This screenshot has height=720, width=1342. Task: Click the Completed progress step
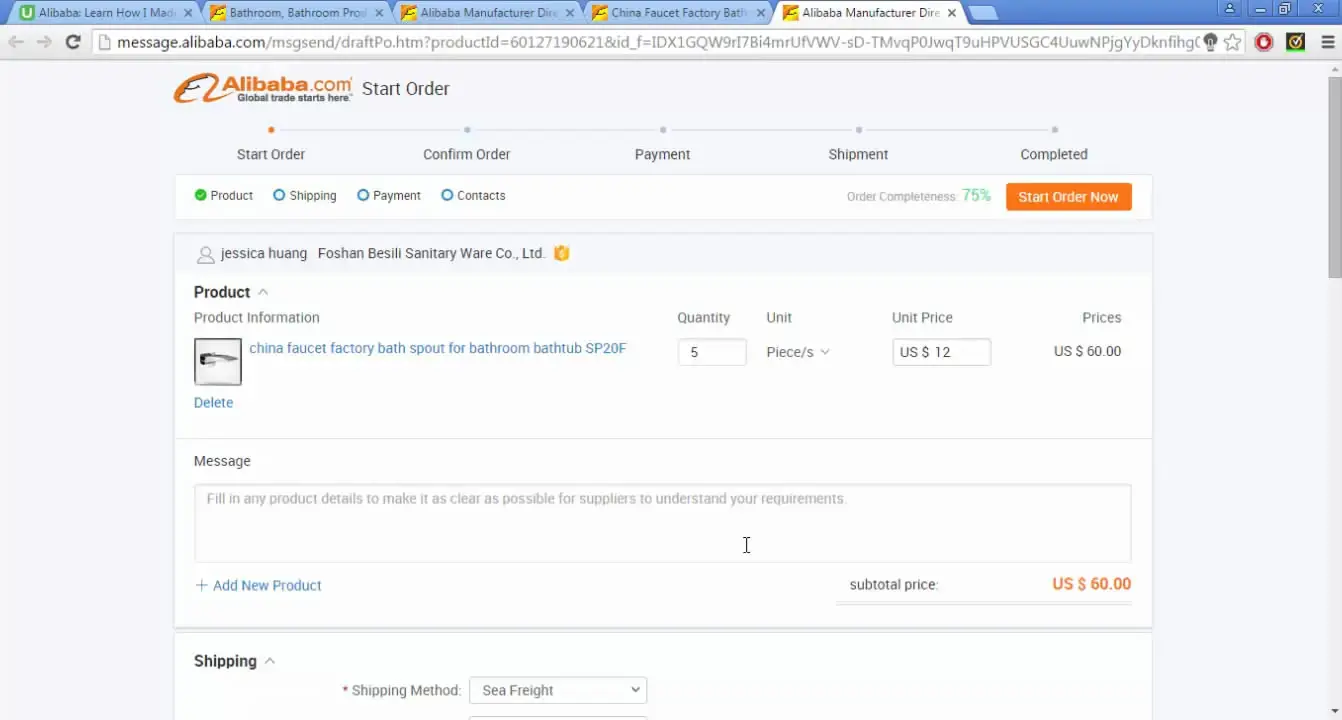point(1054,154)
